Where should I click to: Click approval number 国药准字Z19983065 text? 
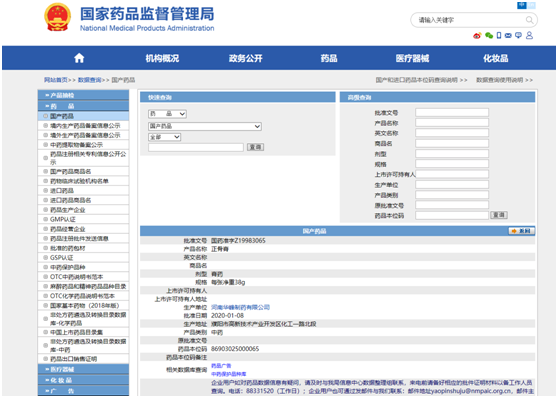pos(238,241)
